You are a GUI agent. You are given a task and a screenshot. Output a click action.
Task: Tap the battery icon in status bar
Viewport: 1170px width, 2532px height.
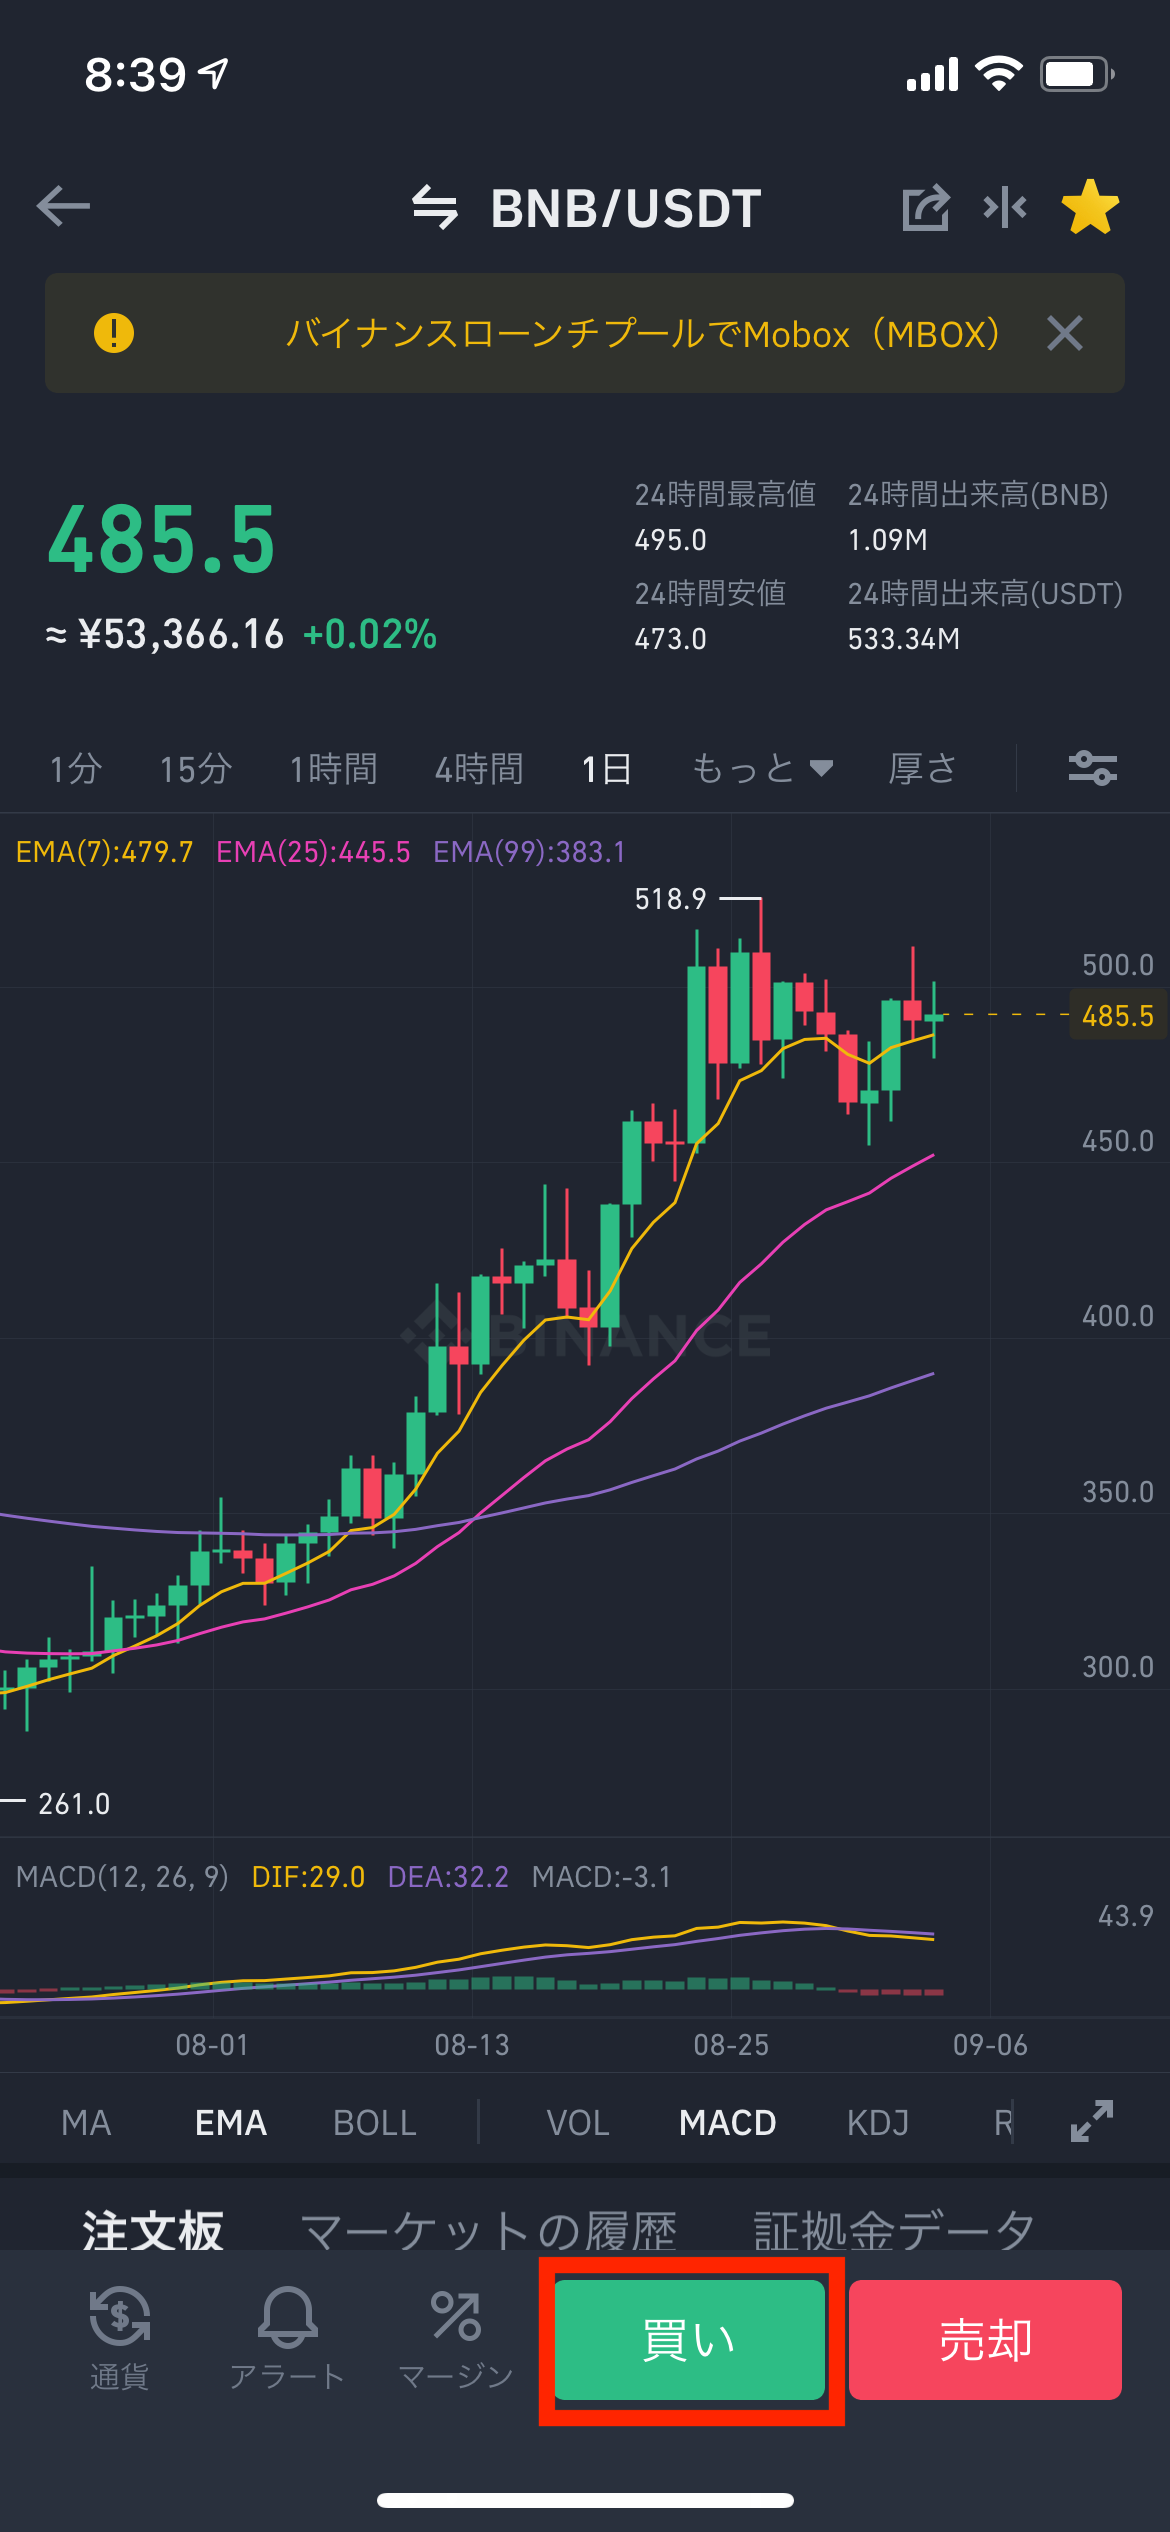tap(1077, 74)
